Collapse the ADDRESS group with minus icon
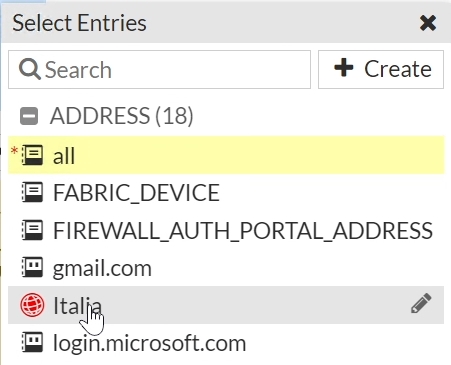This screenshot has width=451, height=365. (x=29, y=116)
